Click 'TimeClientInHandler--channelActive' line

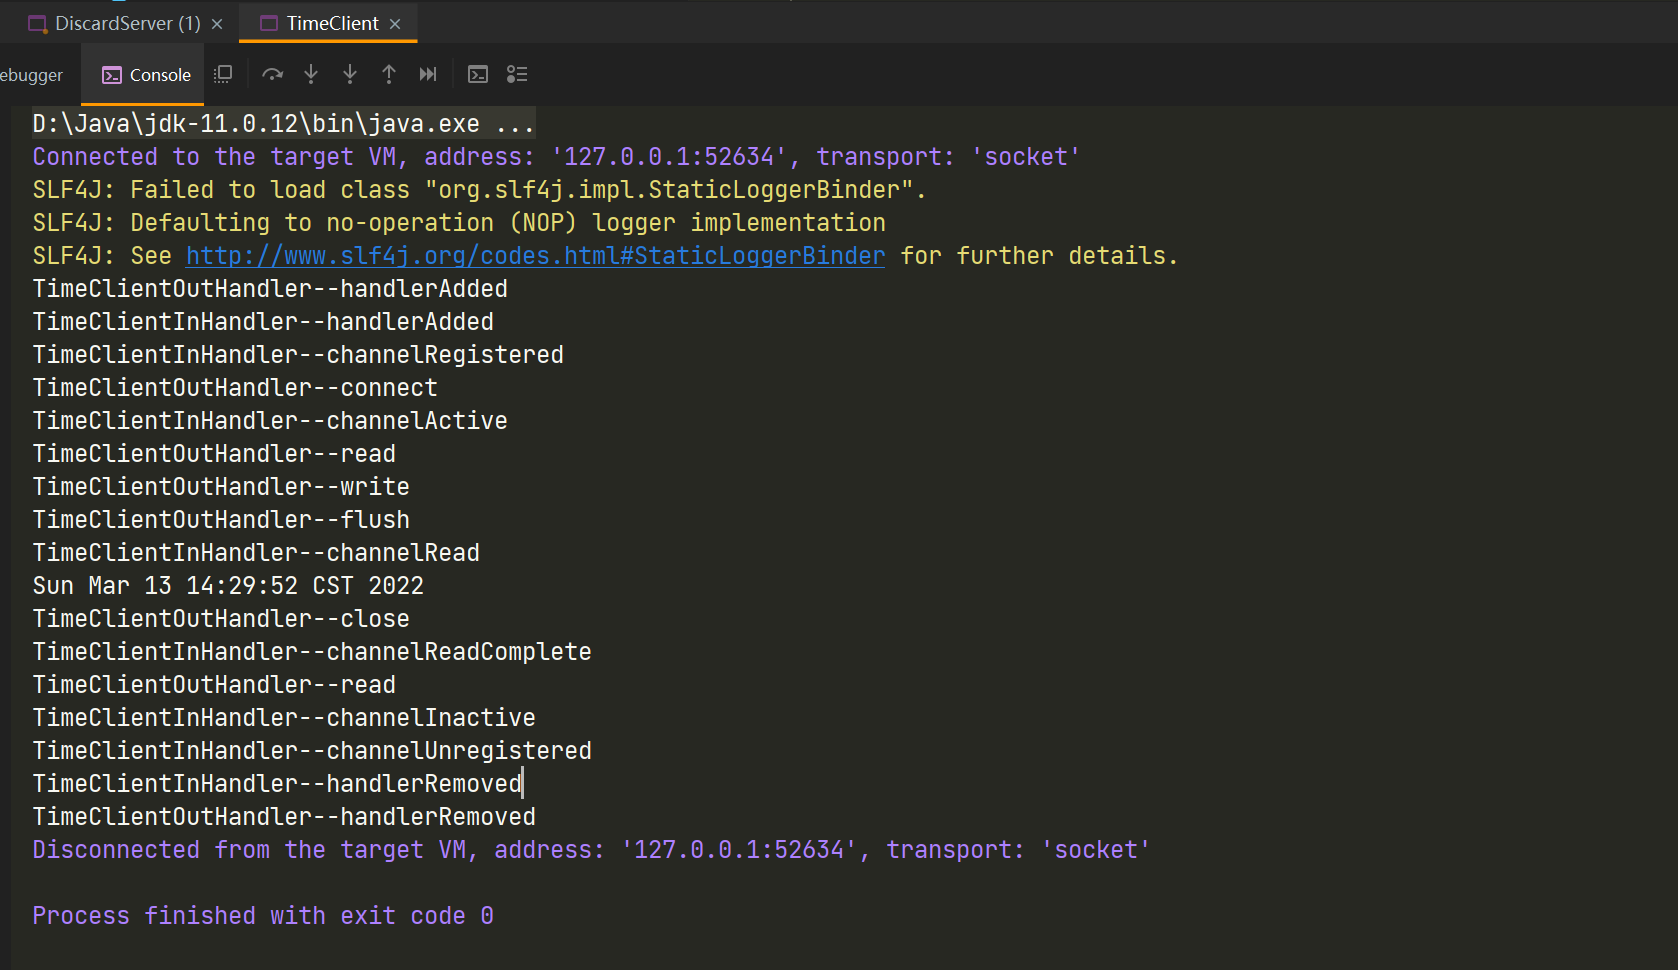tap(270, 421)
